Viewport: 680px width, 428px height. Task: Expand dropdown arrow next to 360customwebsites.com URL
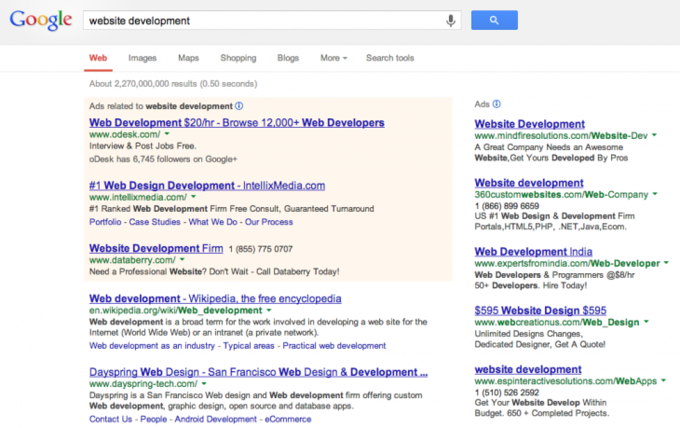pyautogui.click(x=655, y=194)
